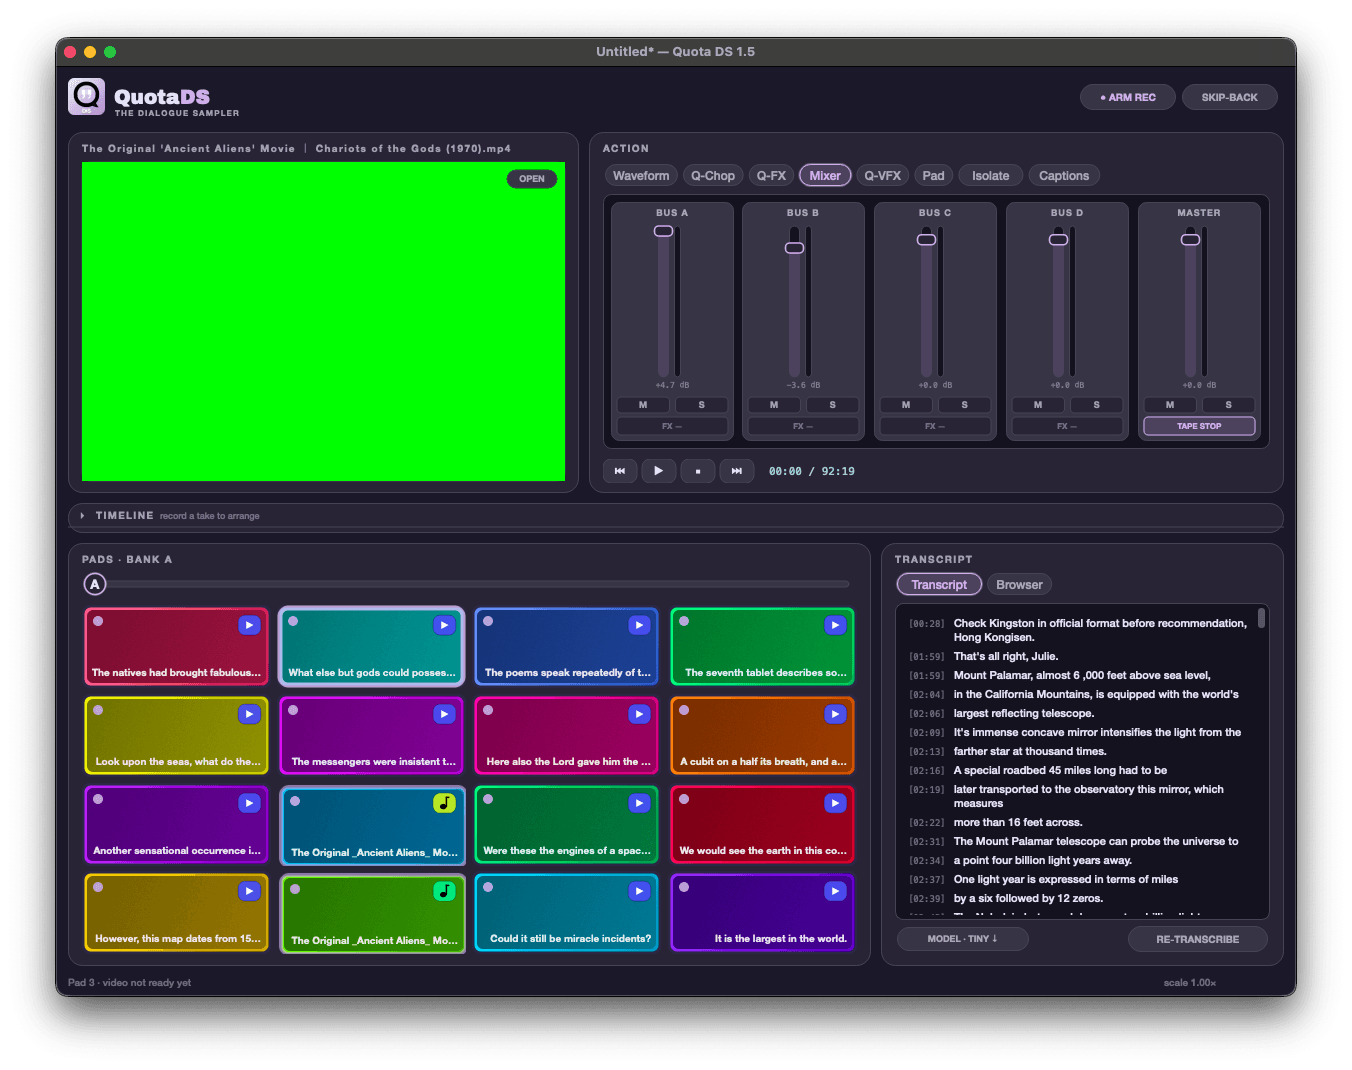
Task: Click the Arm Rec button
Action: [1128, 97]
